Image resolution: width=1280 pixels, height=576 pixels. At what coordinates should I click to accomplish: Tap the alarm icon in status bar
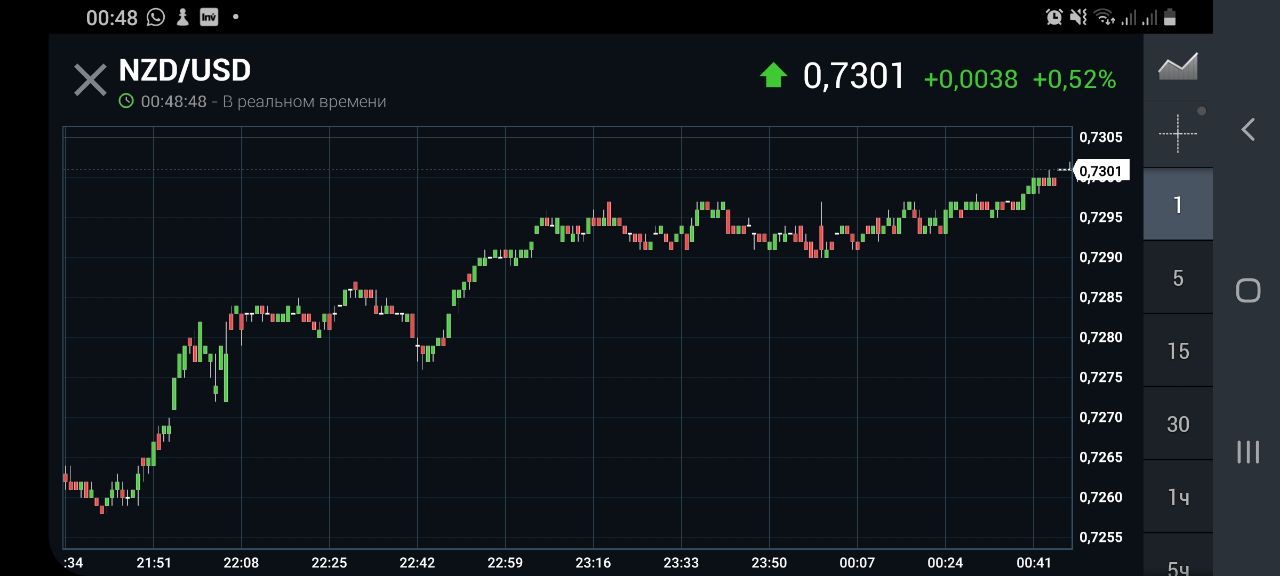point(1054,17)
